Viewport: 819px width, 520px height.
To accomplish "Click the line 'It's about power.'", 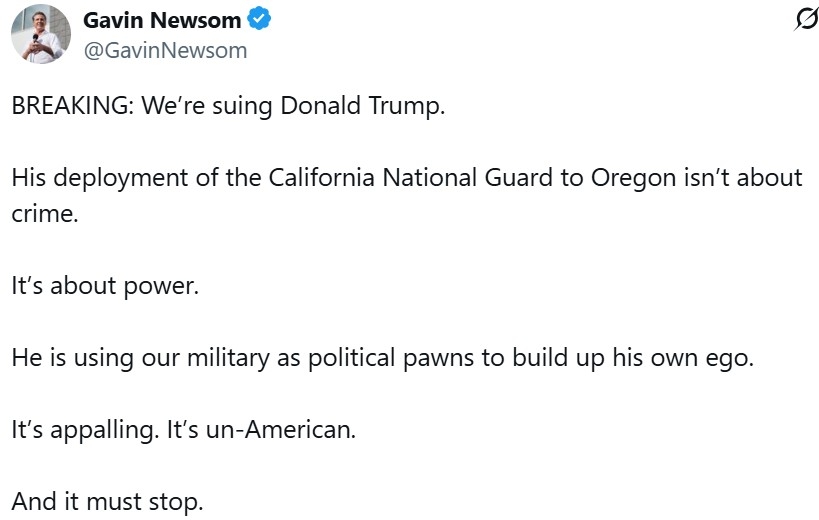I will [106, 286].
